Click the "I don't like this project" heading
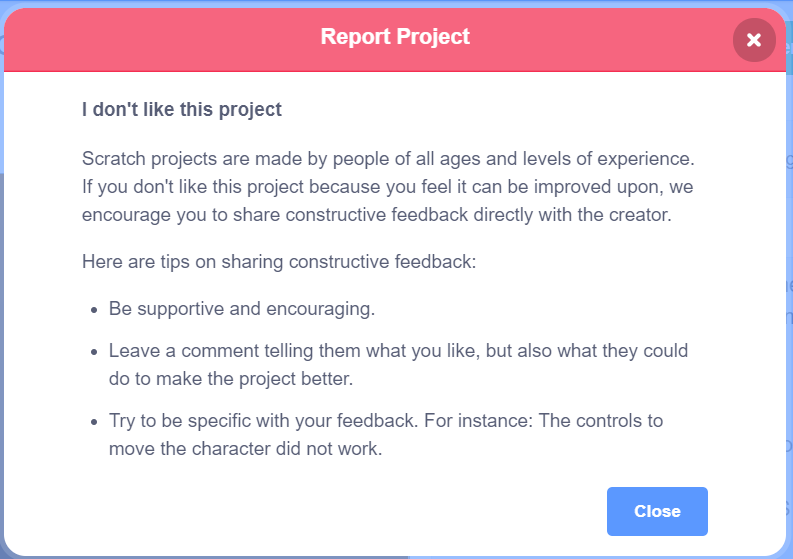This screenshot has height=559, width=793. point(182,110)
